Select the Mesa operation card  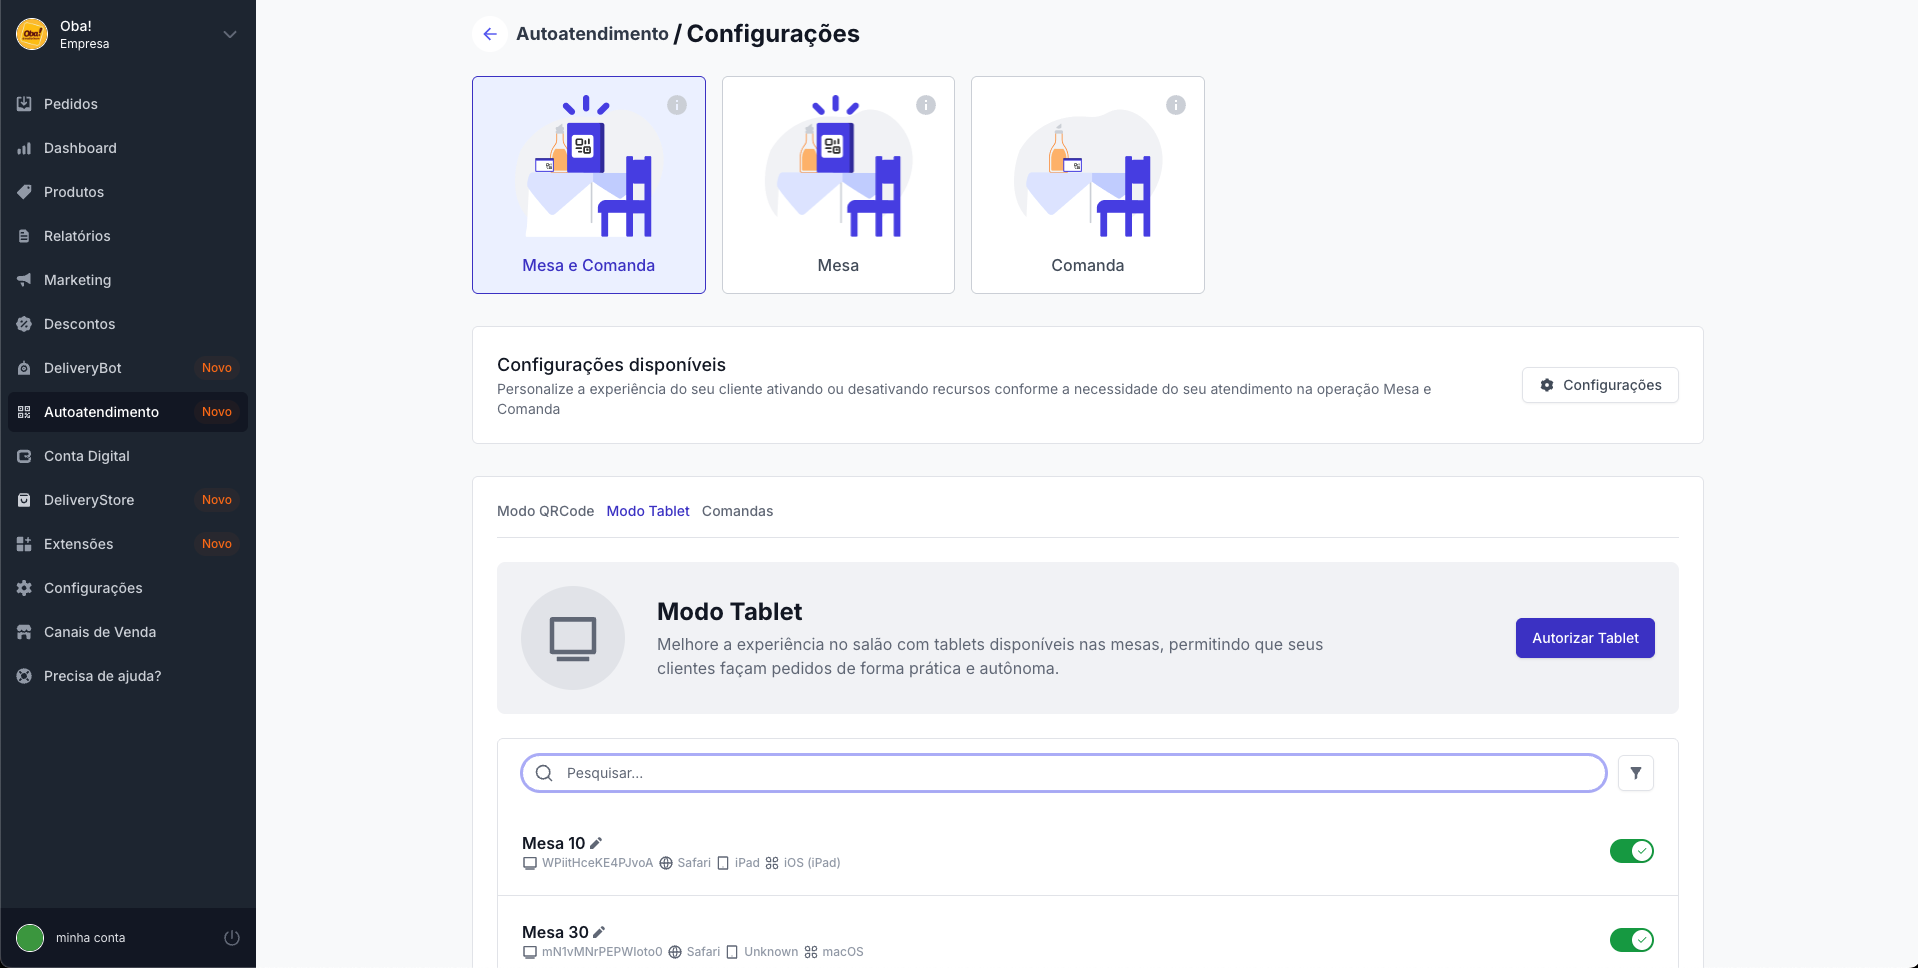[838, 185]
